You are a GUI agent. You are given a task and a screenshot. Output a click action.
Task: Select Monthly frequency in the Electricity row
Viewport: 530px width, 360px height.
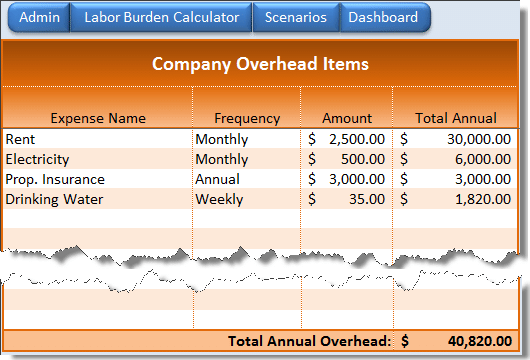tap(246, 159)
